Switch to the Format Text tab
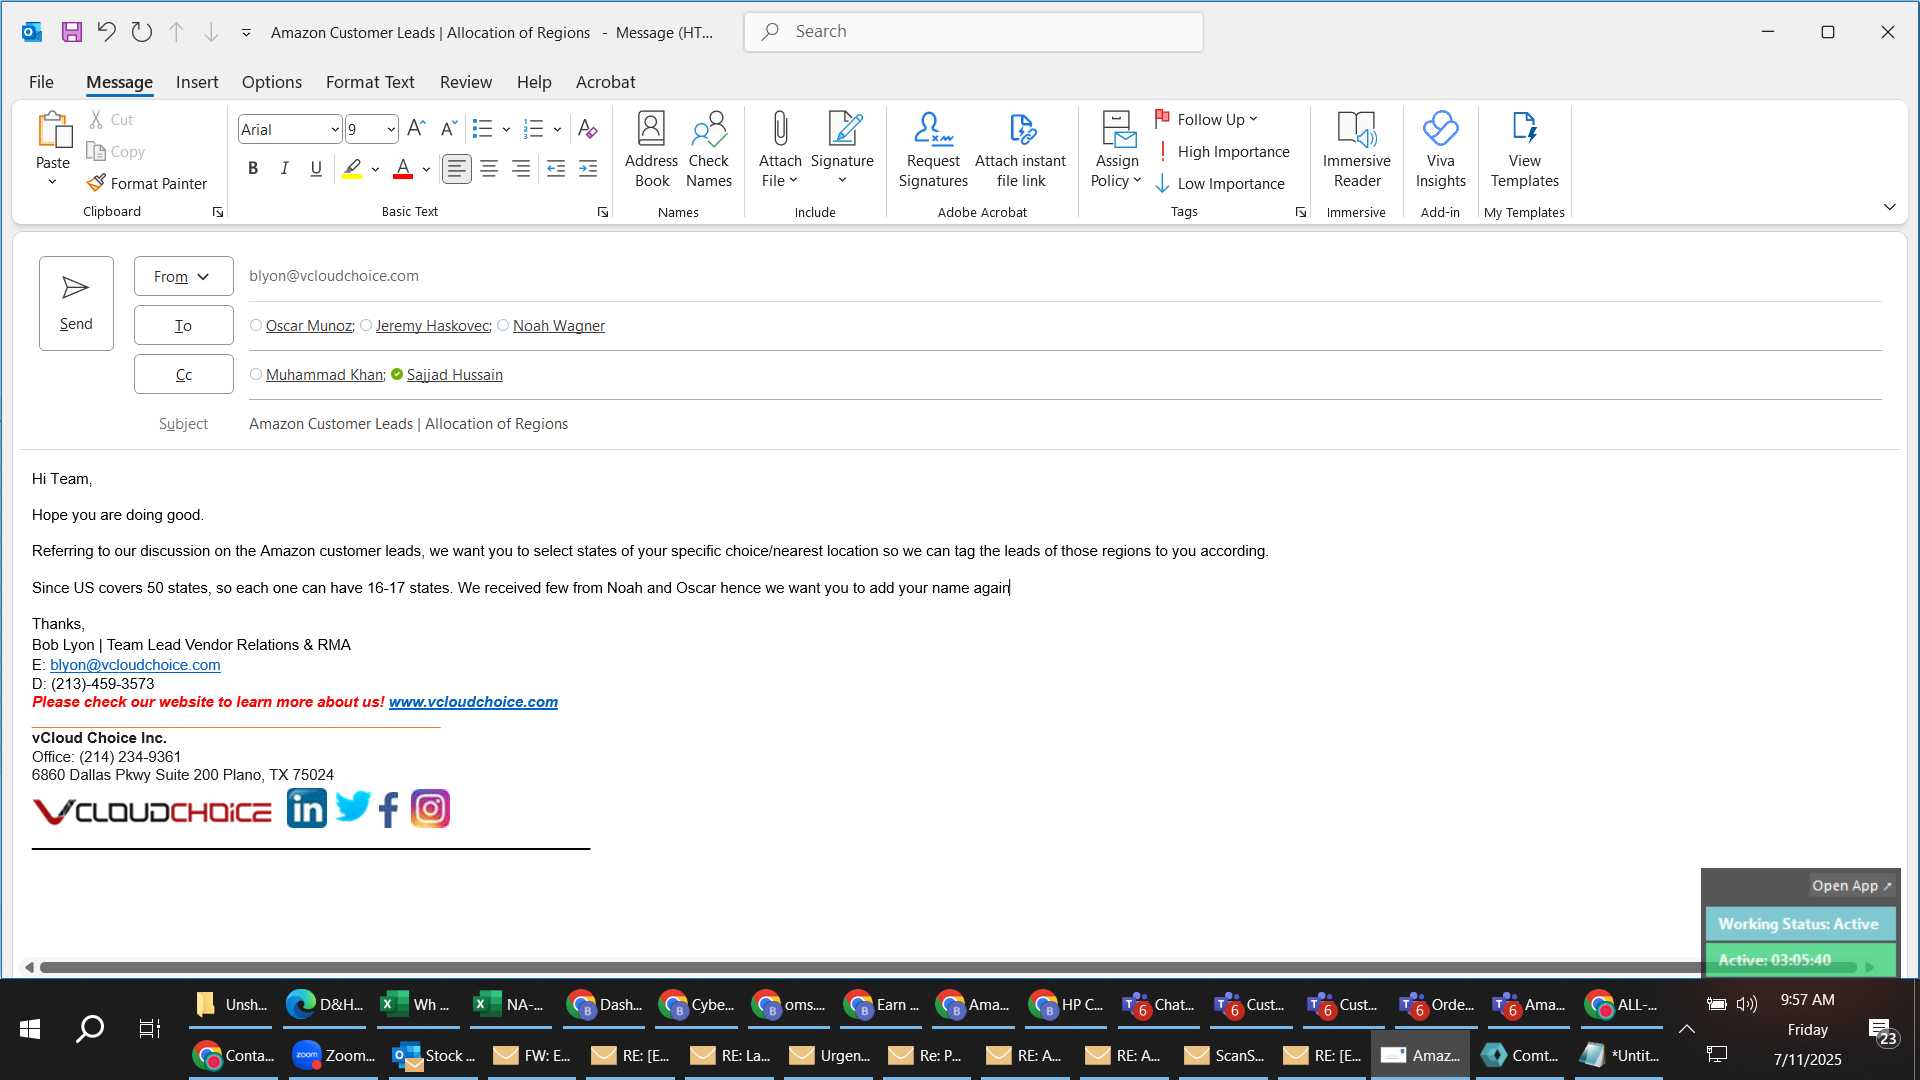 pyautogui.click(x=370, y=82)
